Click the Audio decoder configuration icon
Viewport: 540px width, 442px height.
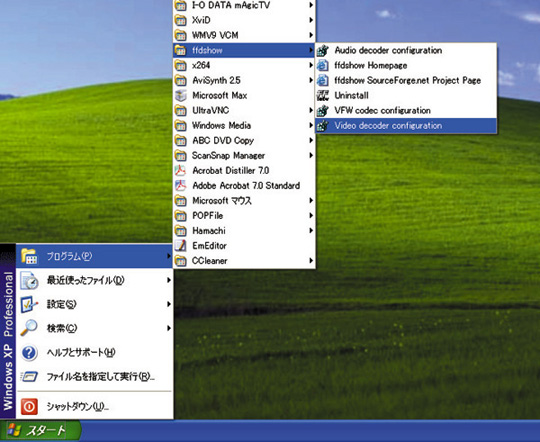click(x=323, y=51)
